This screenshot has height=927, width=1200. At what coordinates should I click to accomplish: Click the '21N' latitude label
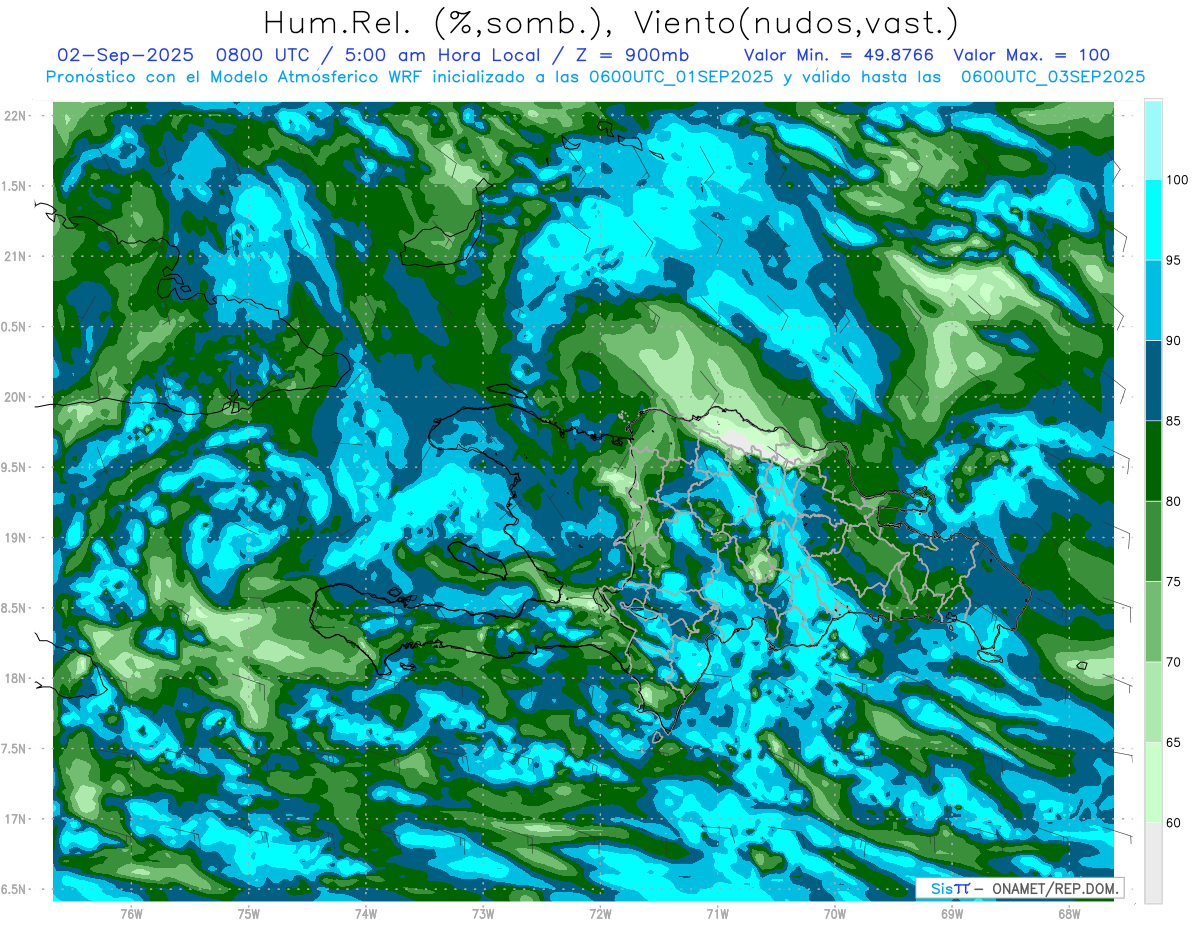coord(15,256)
